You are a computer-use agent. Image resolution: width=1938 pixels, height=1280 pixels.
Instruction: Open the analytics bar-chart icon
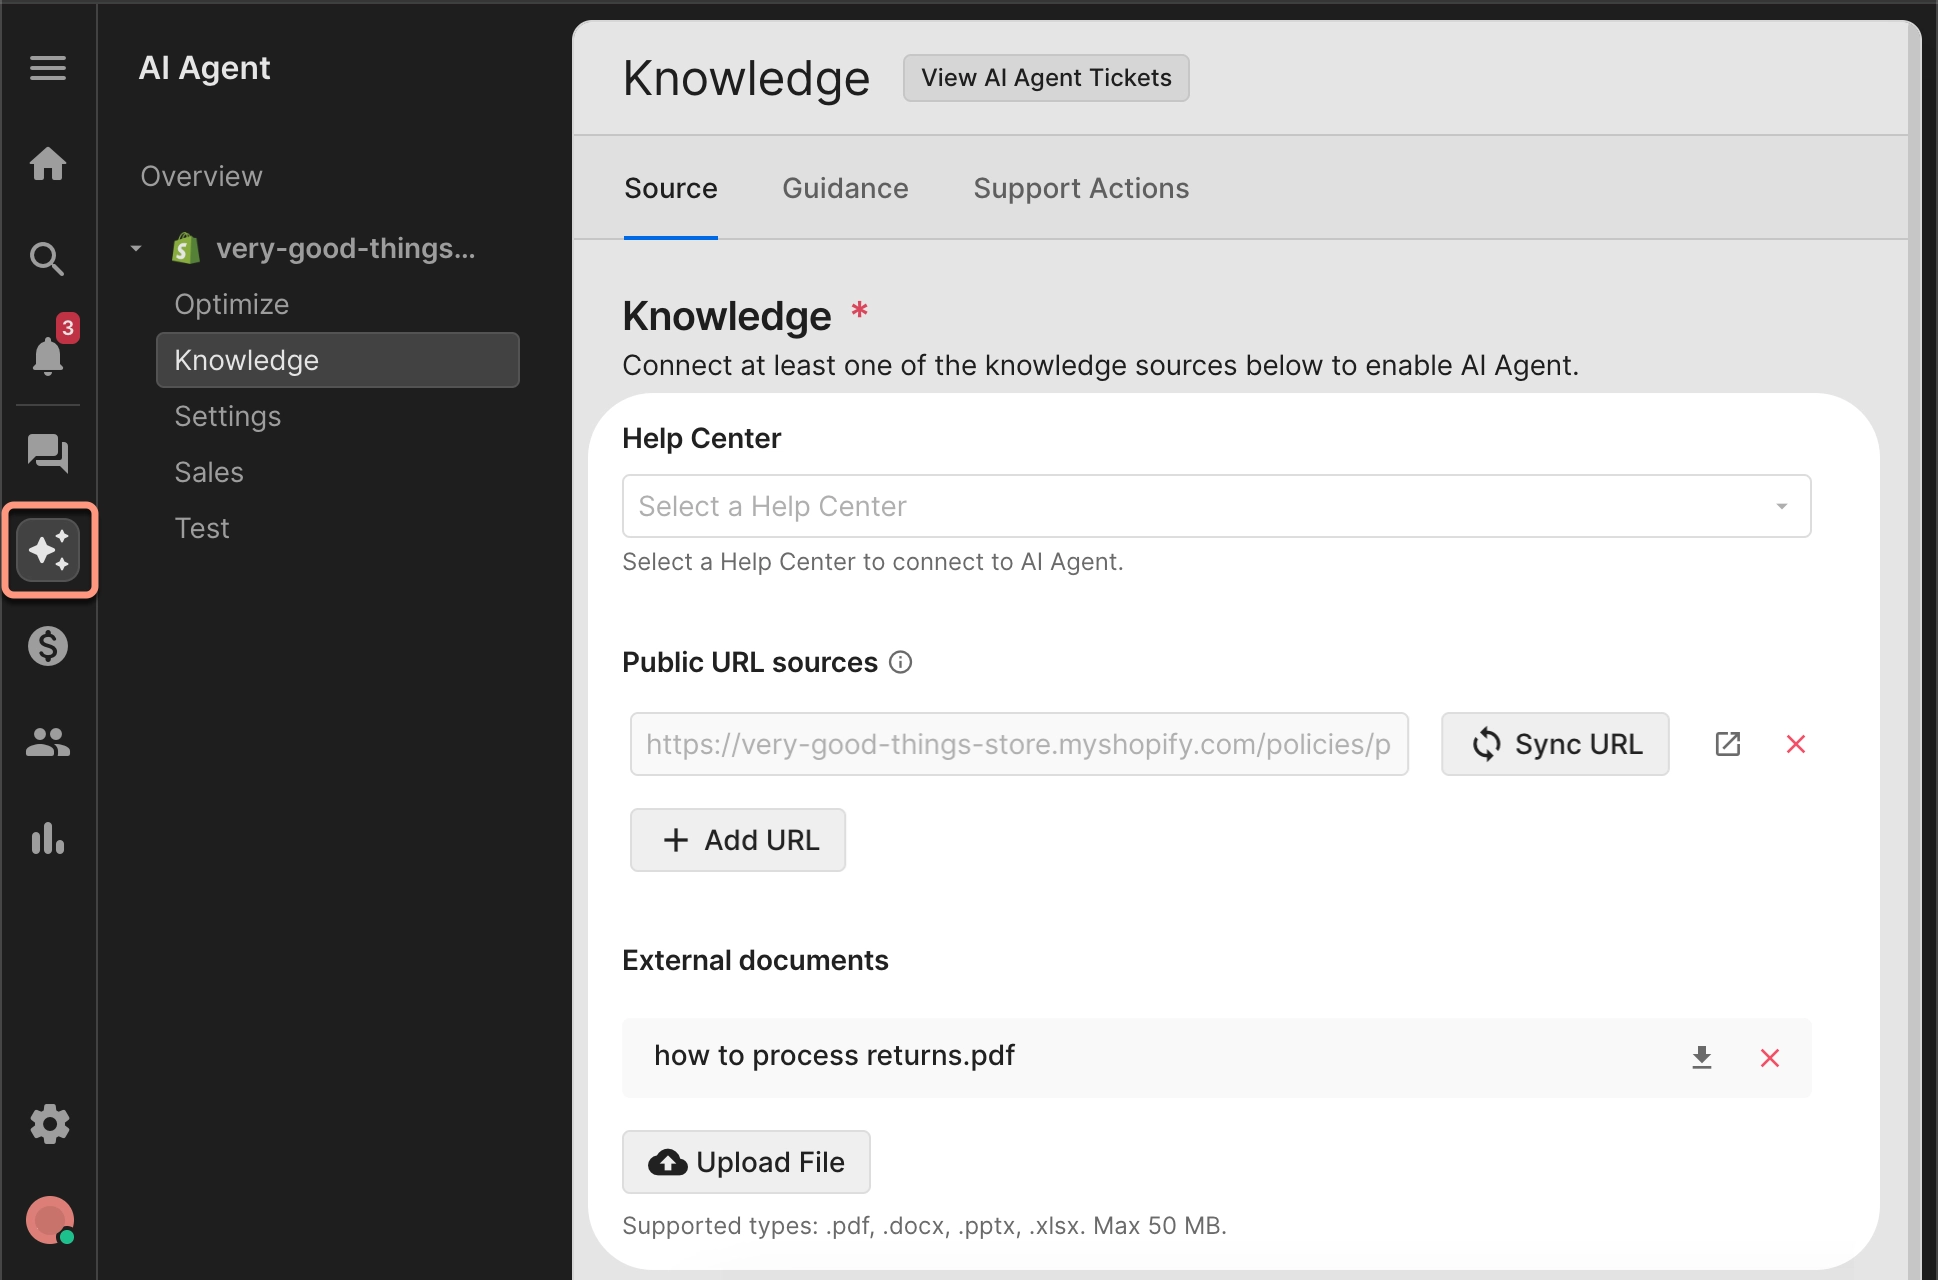pyautogui.click(x=49, y=838)
